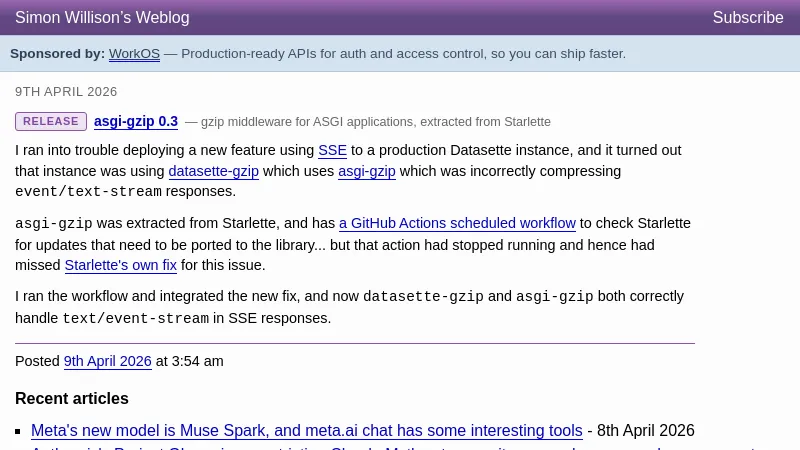Open datasette-gzip link in first paragraph
This screenshot has height=450, width=800.
click(213, 171)
